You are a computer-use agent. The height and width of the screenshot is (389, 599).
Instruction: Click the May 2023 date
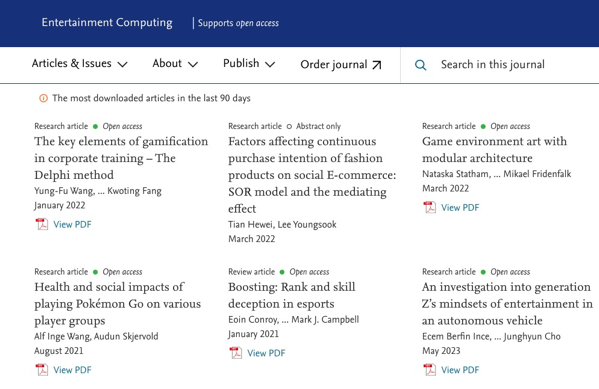441,351
